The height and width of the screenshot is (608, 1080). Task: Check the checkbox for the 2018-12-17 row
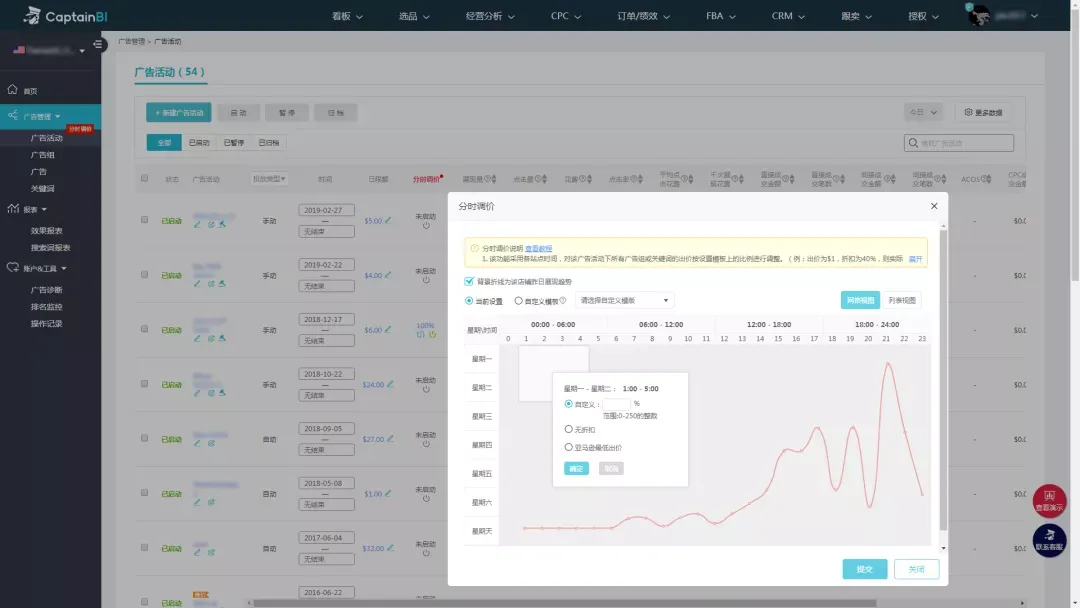pyautogui.click(x=145, y=329)
